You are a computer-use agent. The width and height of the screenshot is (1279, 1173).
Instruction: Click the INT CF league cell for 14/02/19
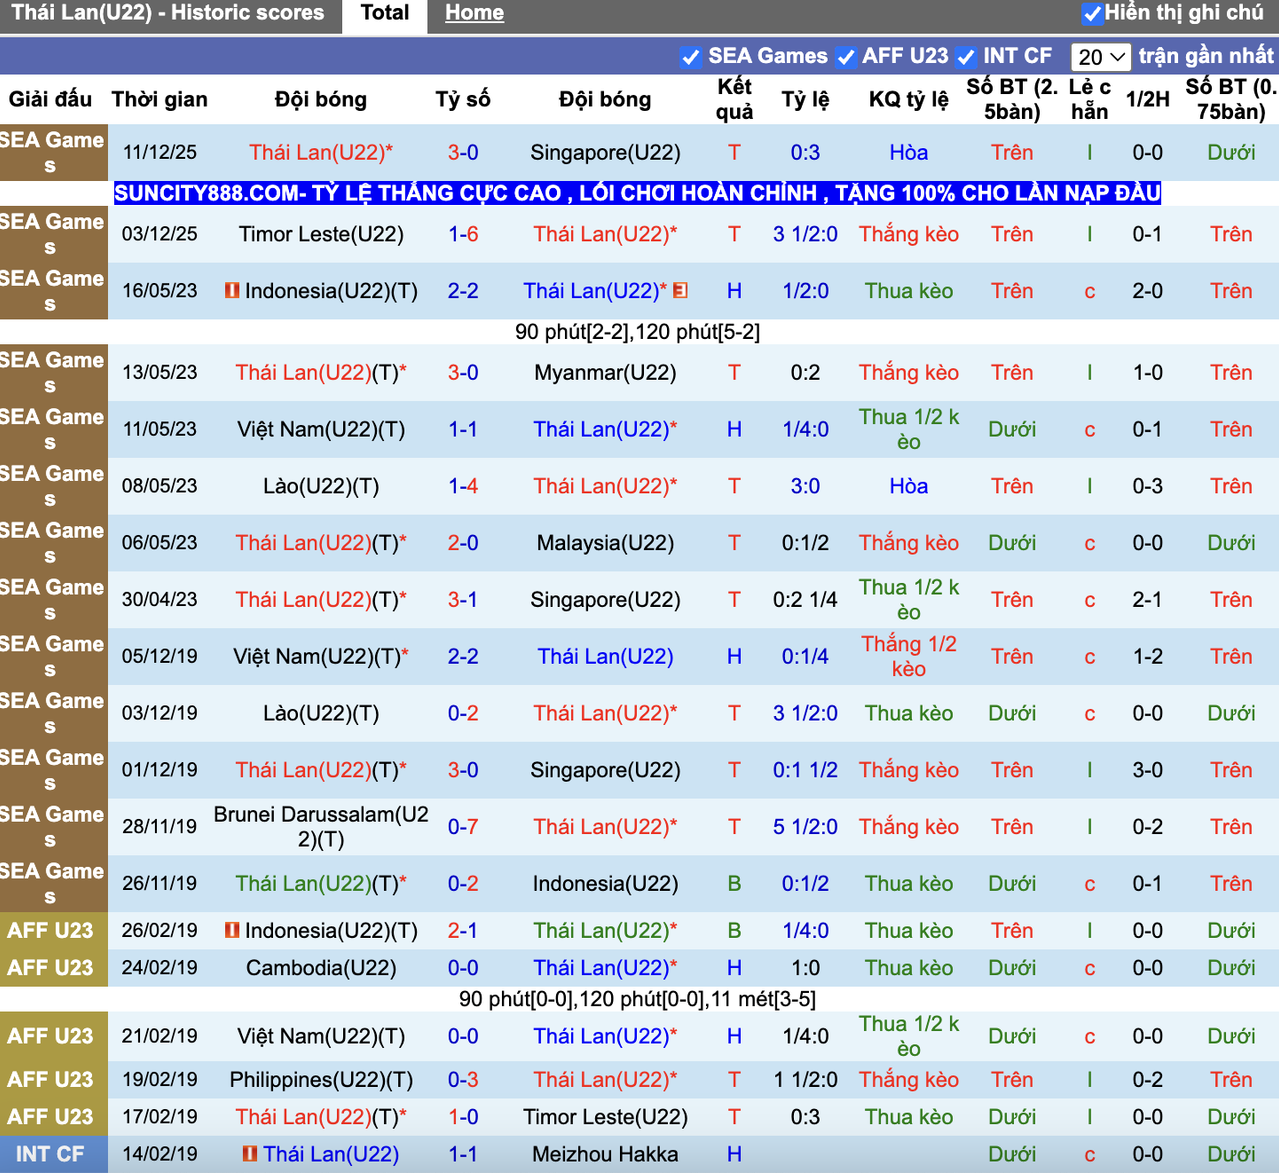(52, 1154)
